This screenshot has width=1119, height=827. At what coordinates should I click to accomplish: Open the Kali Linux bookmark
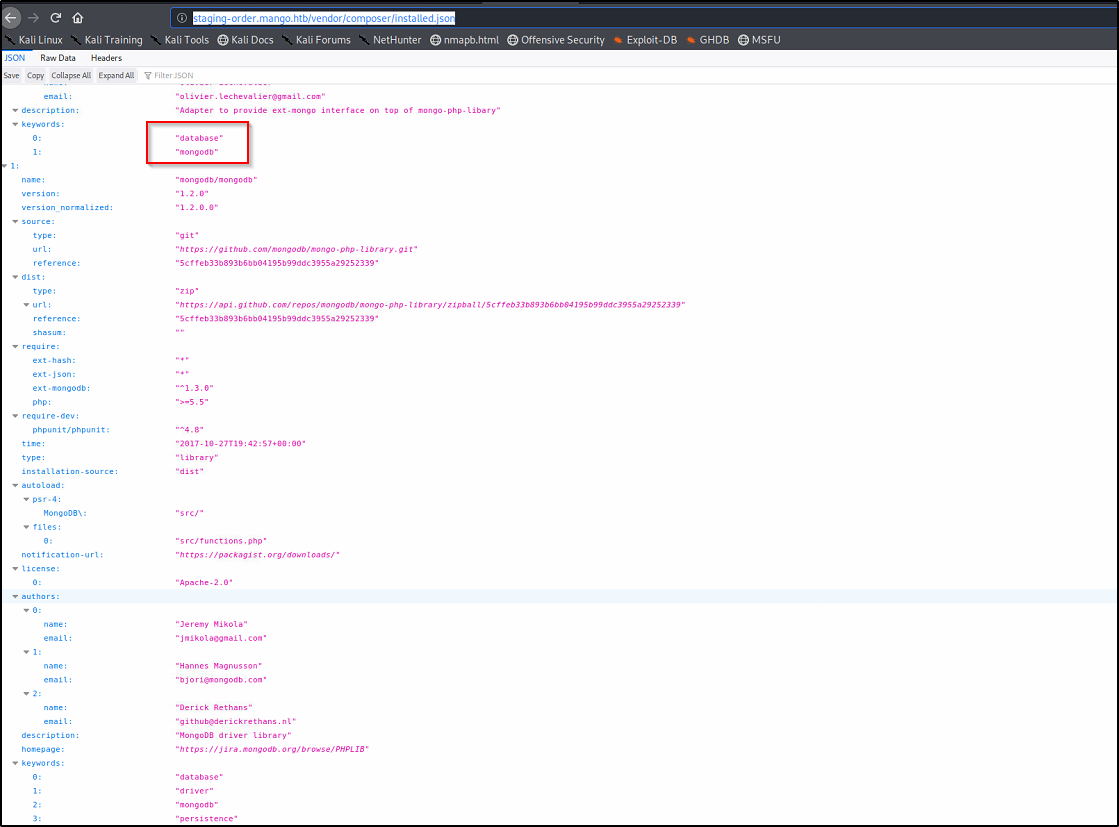click(x=34, y=40)
